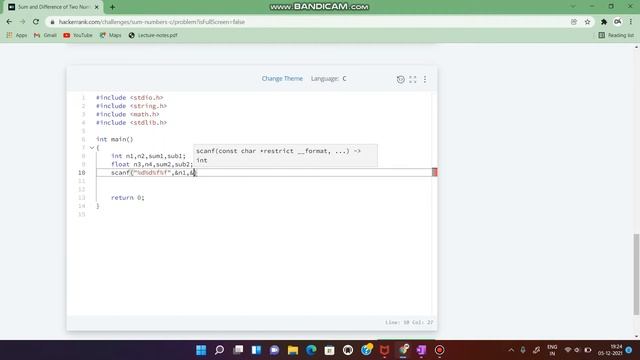Click the microphone tray icon
This screenshot has width=640, height=360.
point(523,350)
